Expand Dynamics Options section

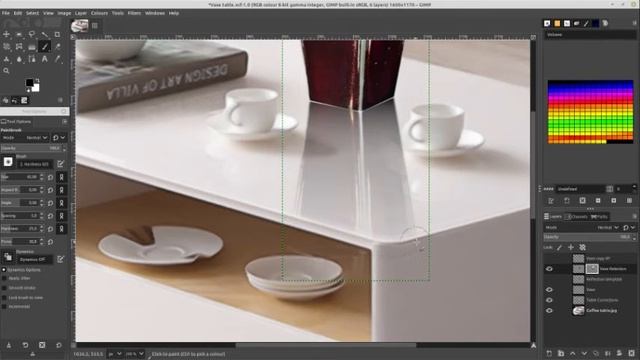point(4,270)
